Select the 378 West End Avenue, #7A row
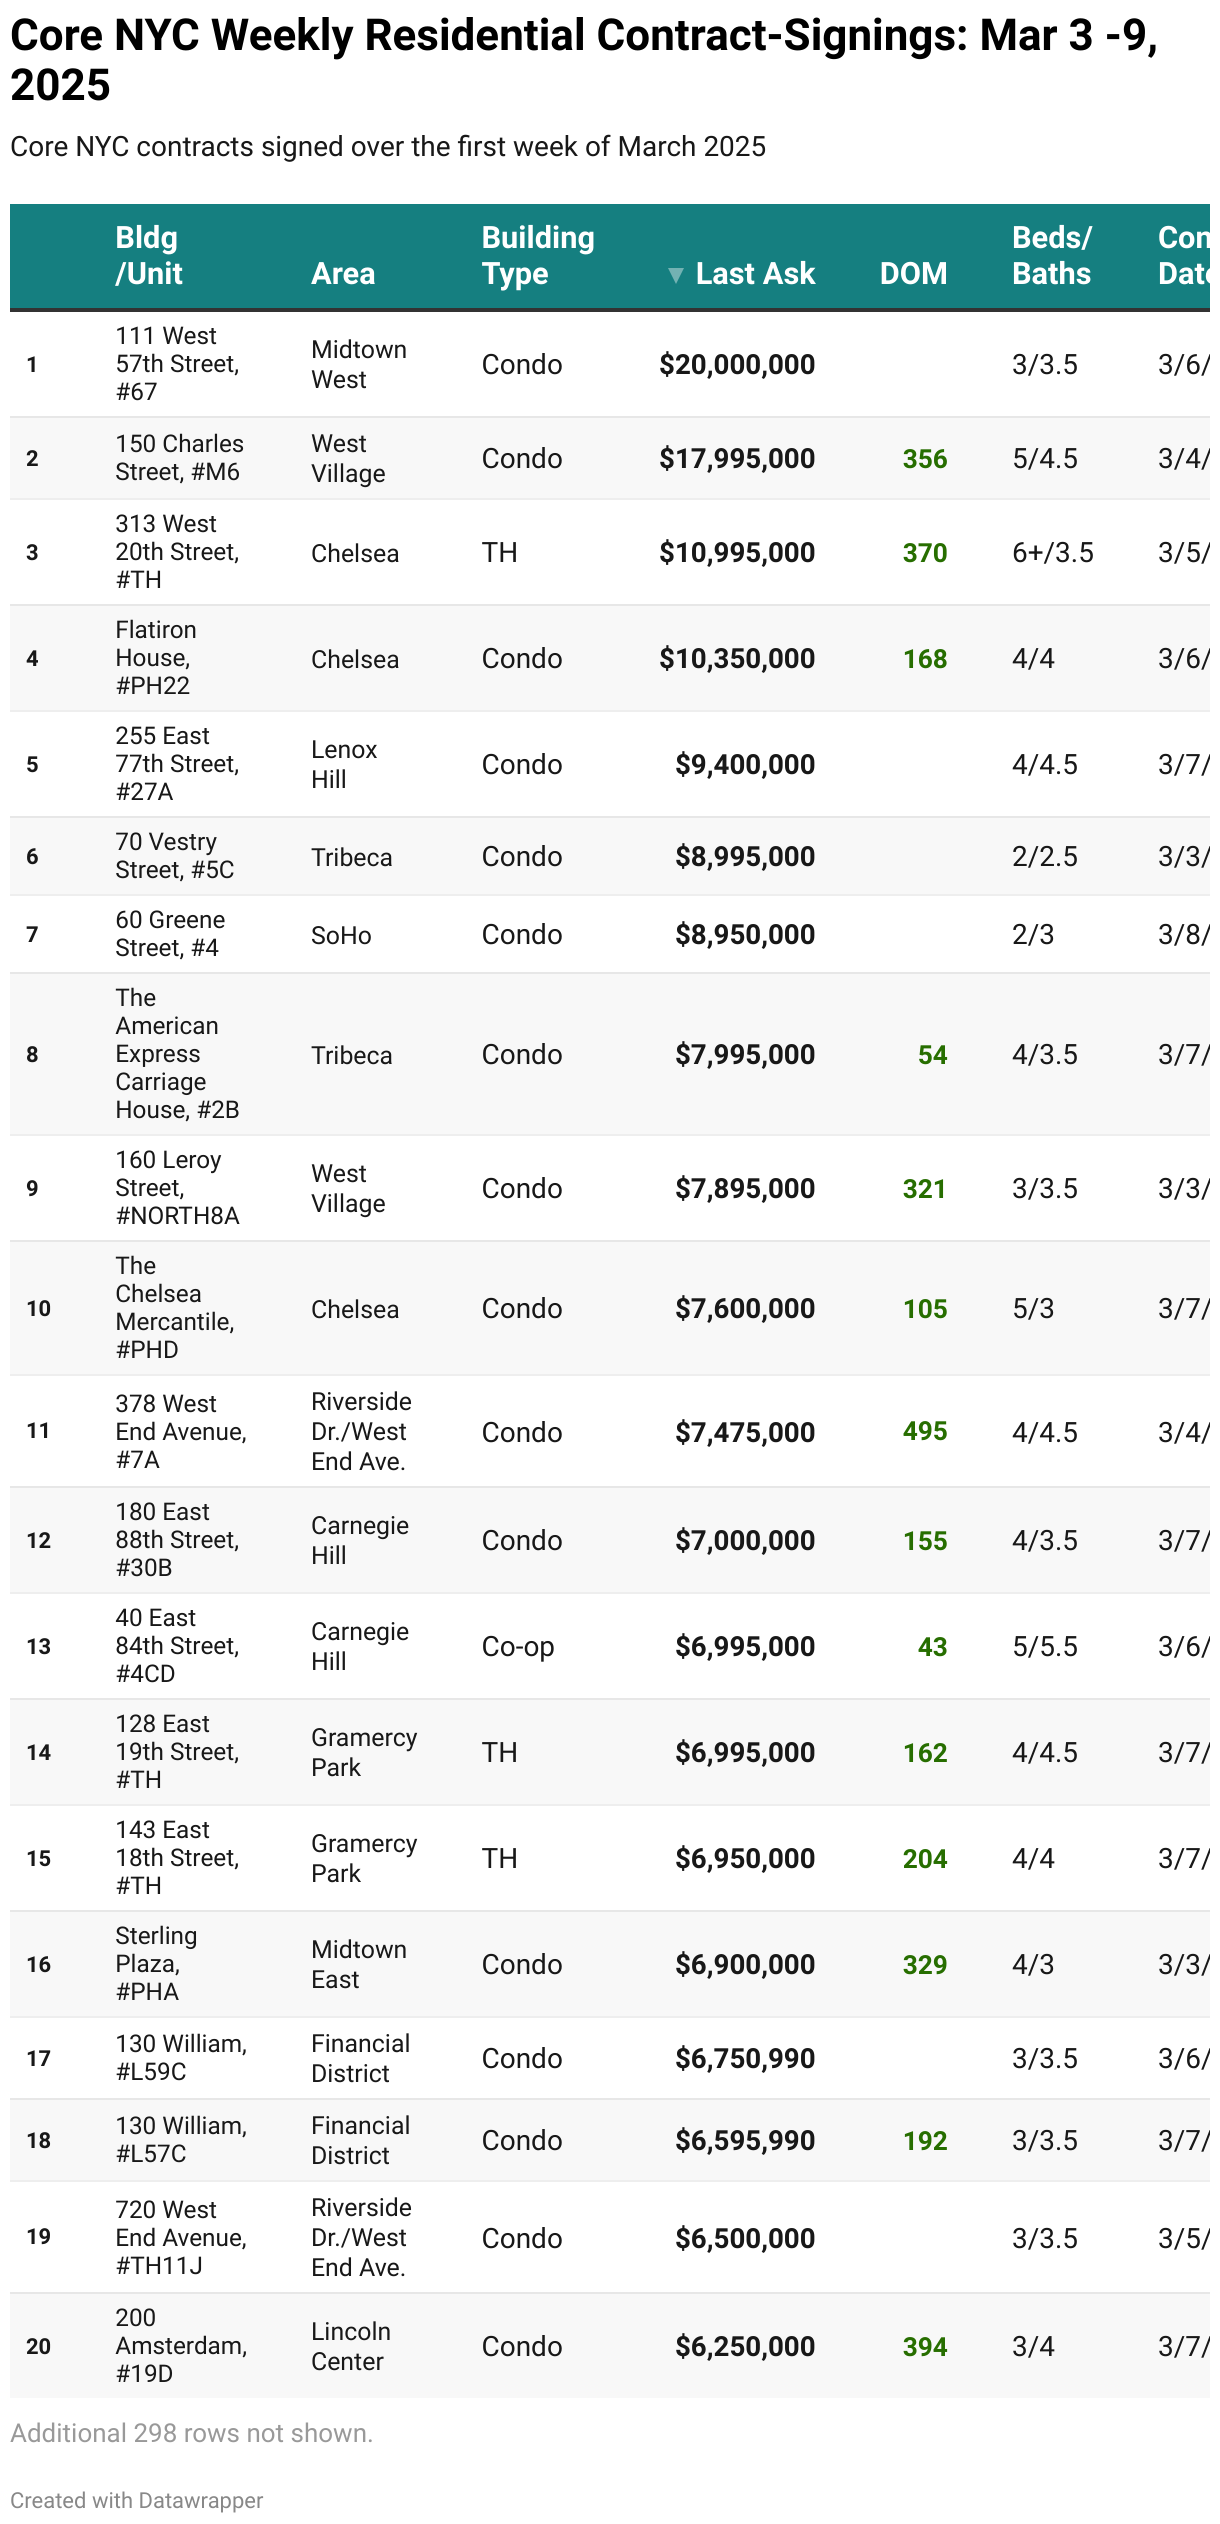 [x=610, y=1432]
